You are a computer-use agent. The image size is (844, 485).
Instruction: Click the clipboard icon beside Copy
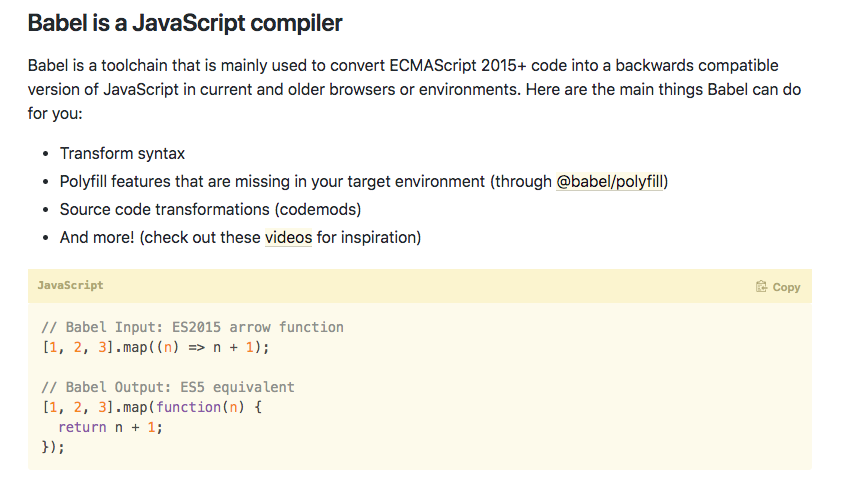point(761,287)
